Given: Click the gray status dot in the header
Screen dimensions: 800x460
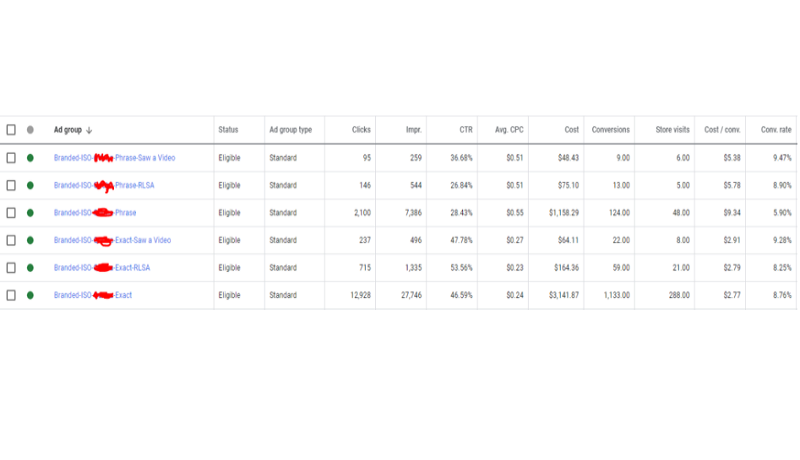Looking at the screenshot, I should tap(30, 130).
